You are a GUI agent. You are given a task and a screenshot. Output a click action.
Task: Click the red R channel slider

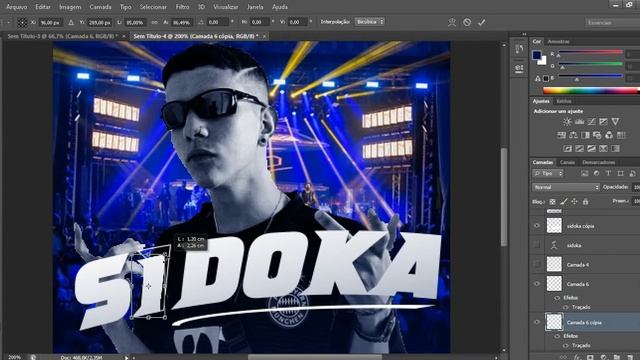click(x=590, y=52)
